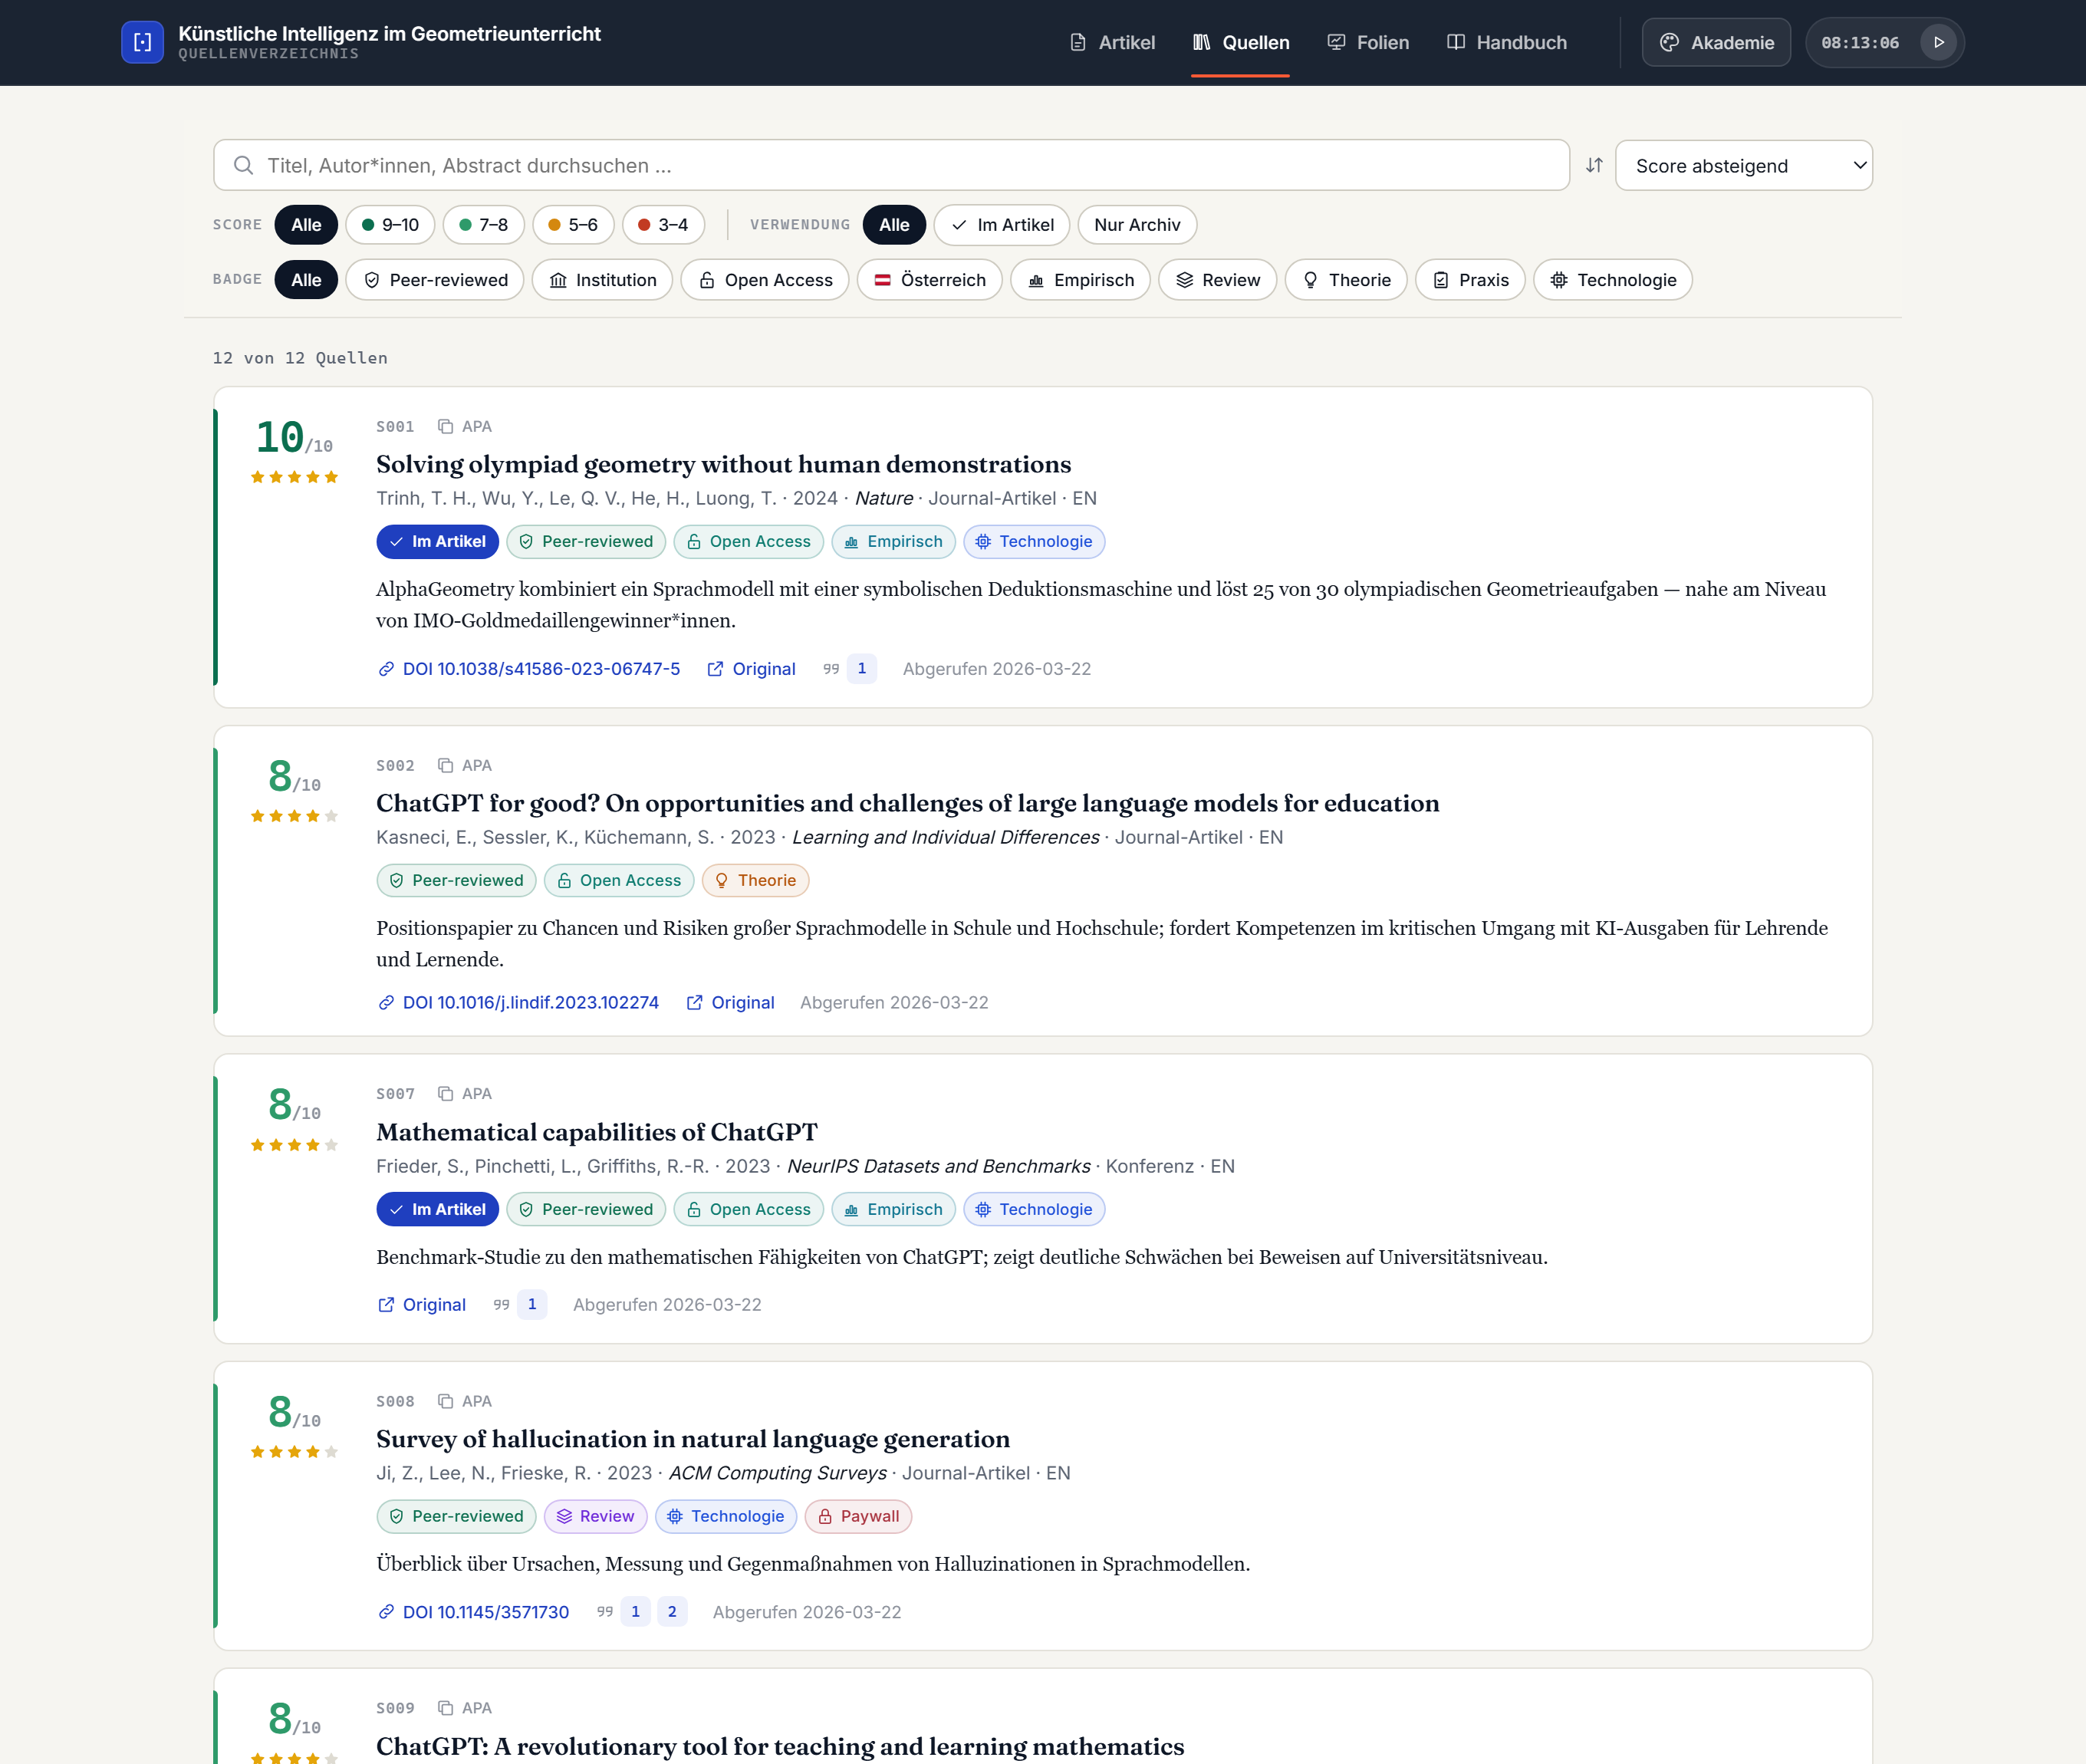This screenshot has width=2086, height=1764.
Task: Show only sources used Im Artikel
Action: [1002, 225]
